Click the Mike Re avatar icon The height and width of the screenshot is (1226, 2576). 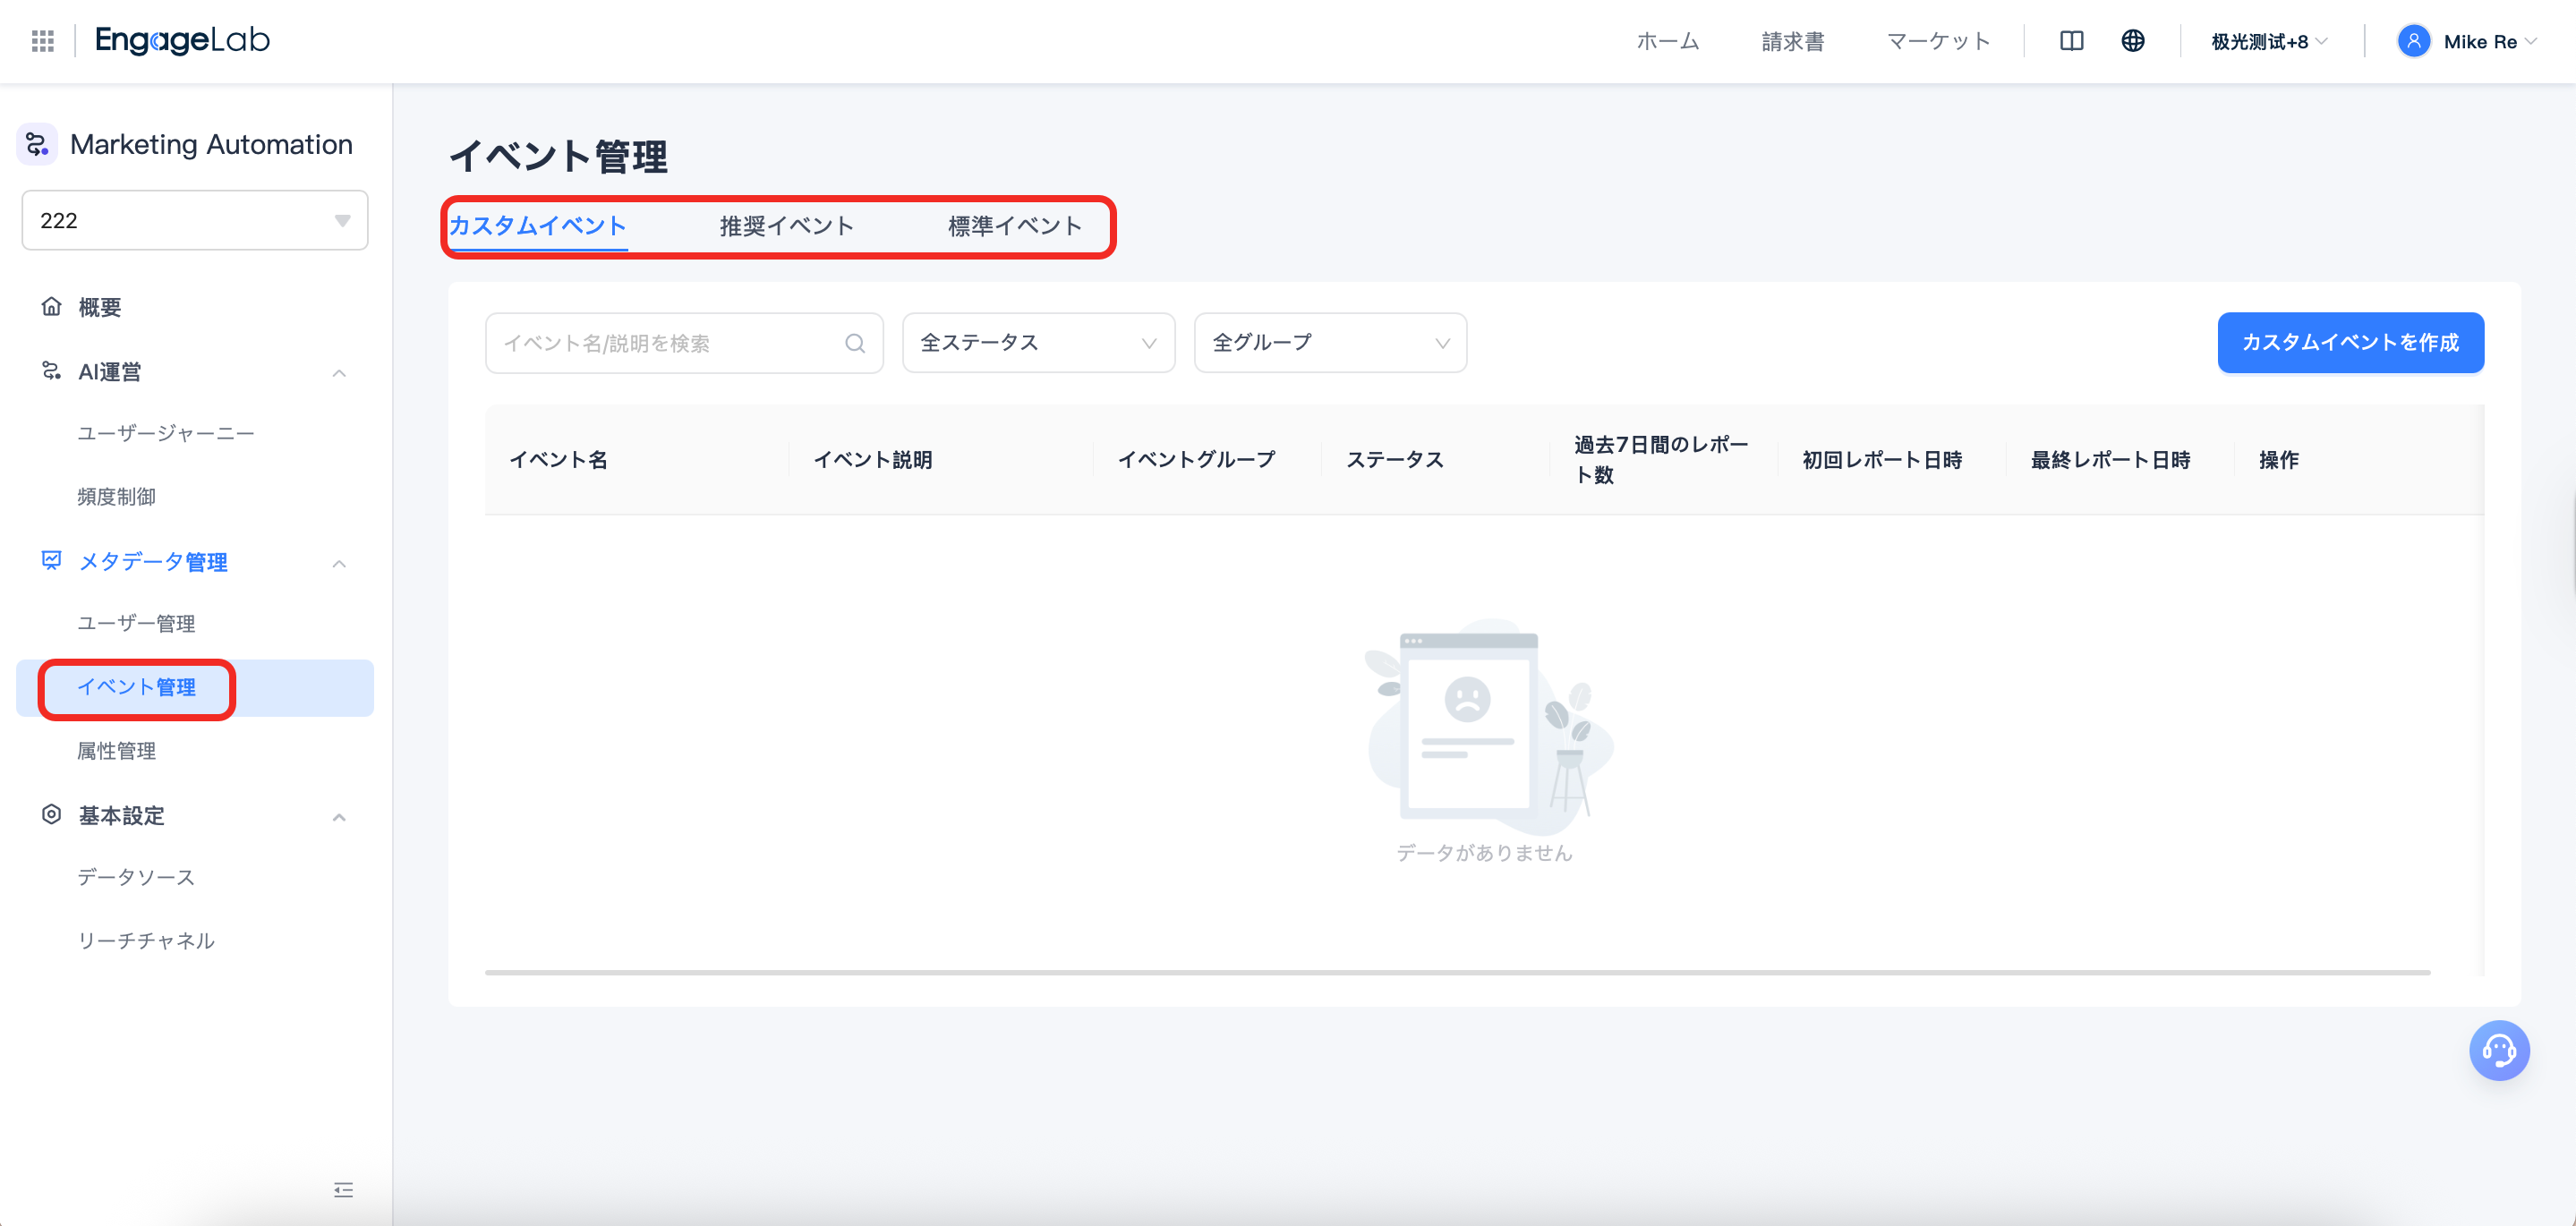pyautogui.click(x=2414, y=41)
